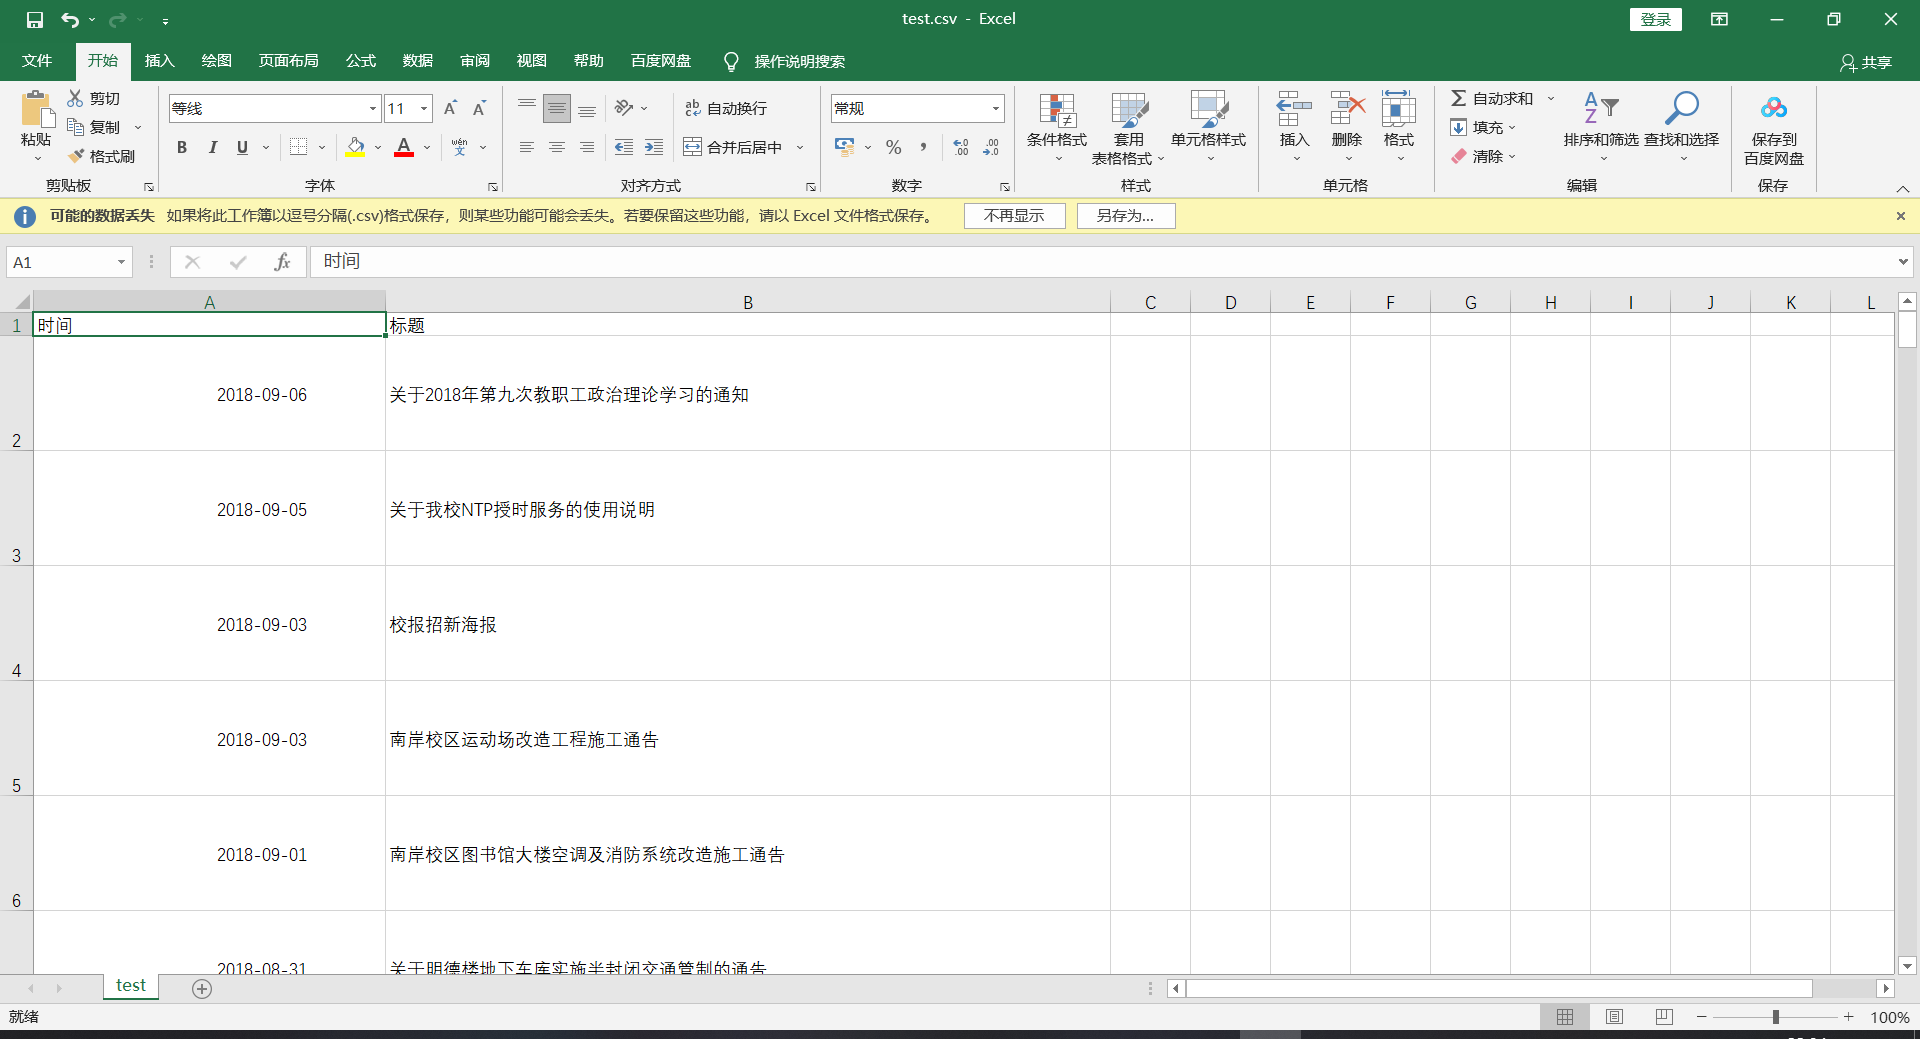Screen dimensions: 1920x1039
Task: Open the Name Box dropdown arrow
Action: 121,262
